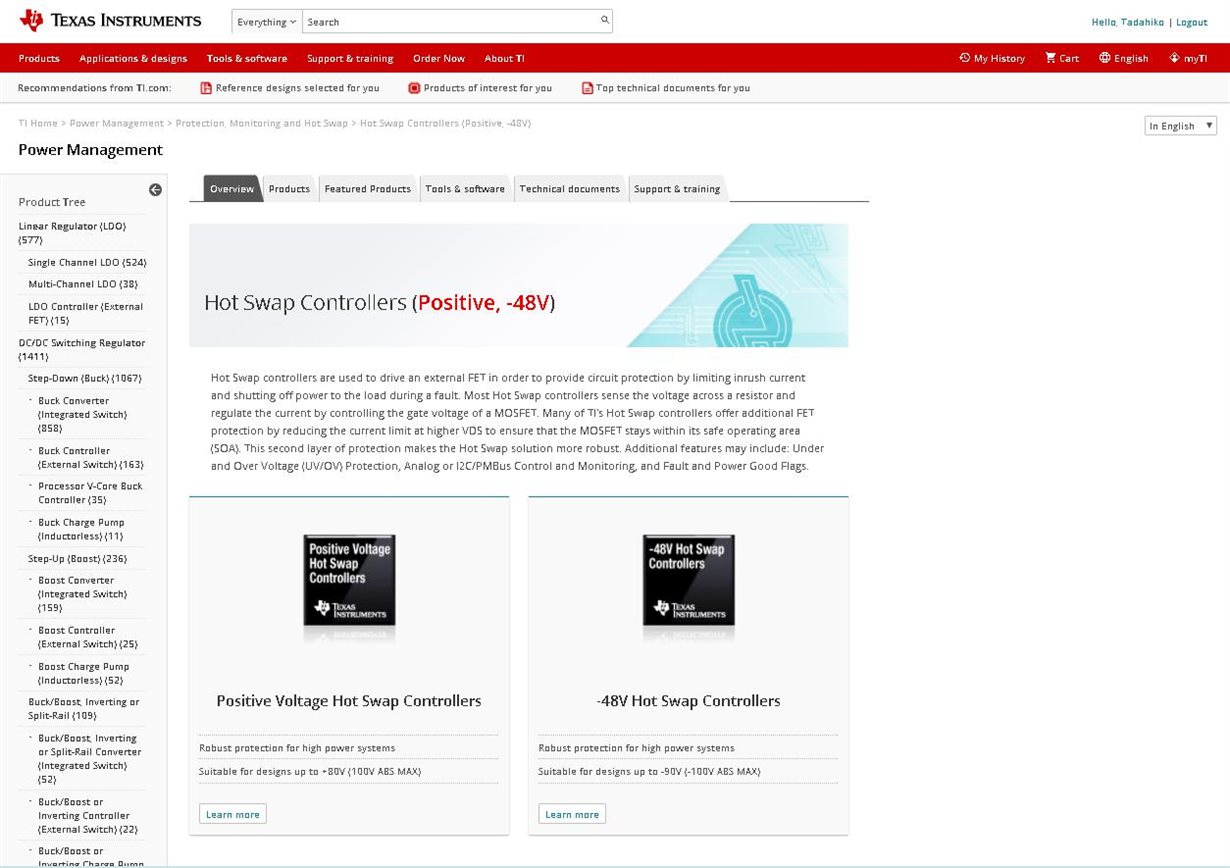
Task: Open Single Channel LDO tree item
Action: [87, 262]
